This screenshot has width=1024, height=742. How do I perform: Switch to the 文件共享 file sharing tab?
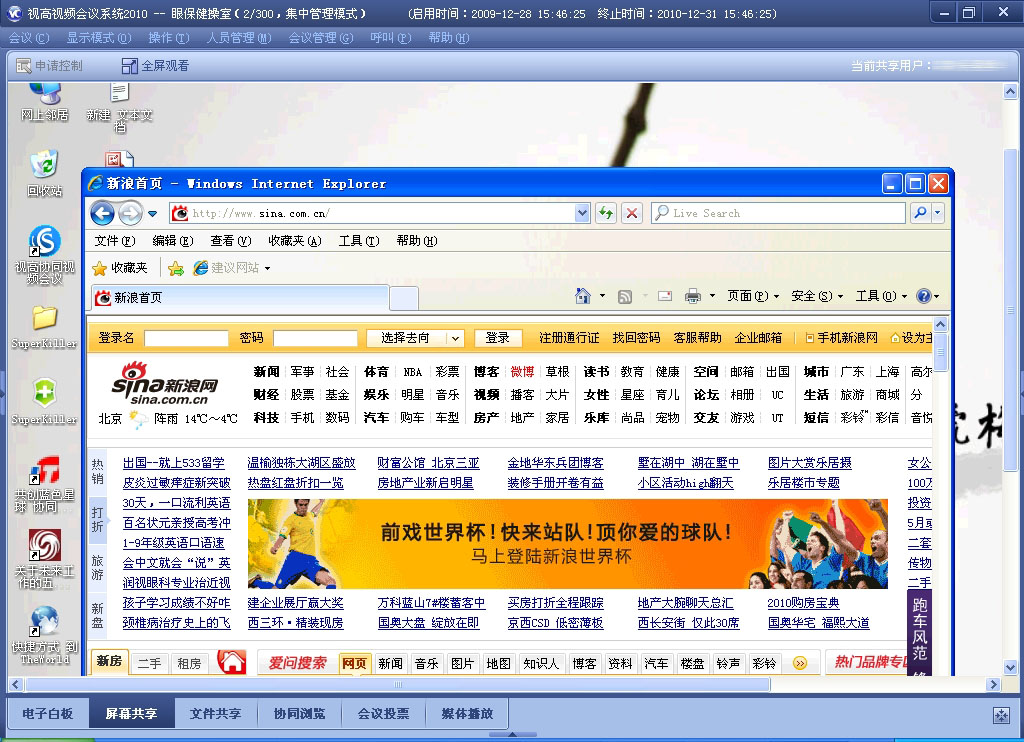[x=216, y=714]
